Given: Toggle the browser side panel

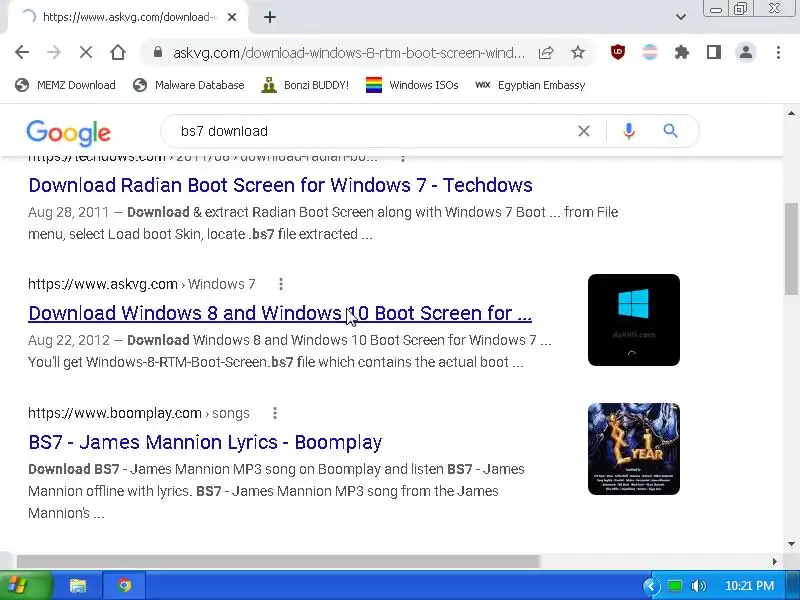Looking at the screenshot, I should [x=714, y=52].
